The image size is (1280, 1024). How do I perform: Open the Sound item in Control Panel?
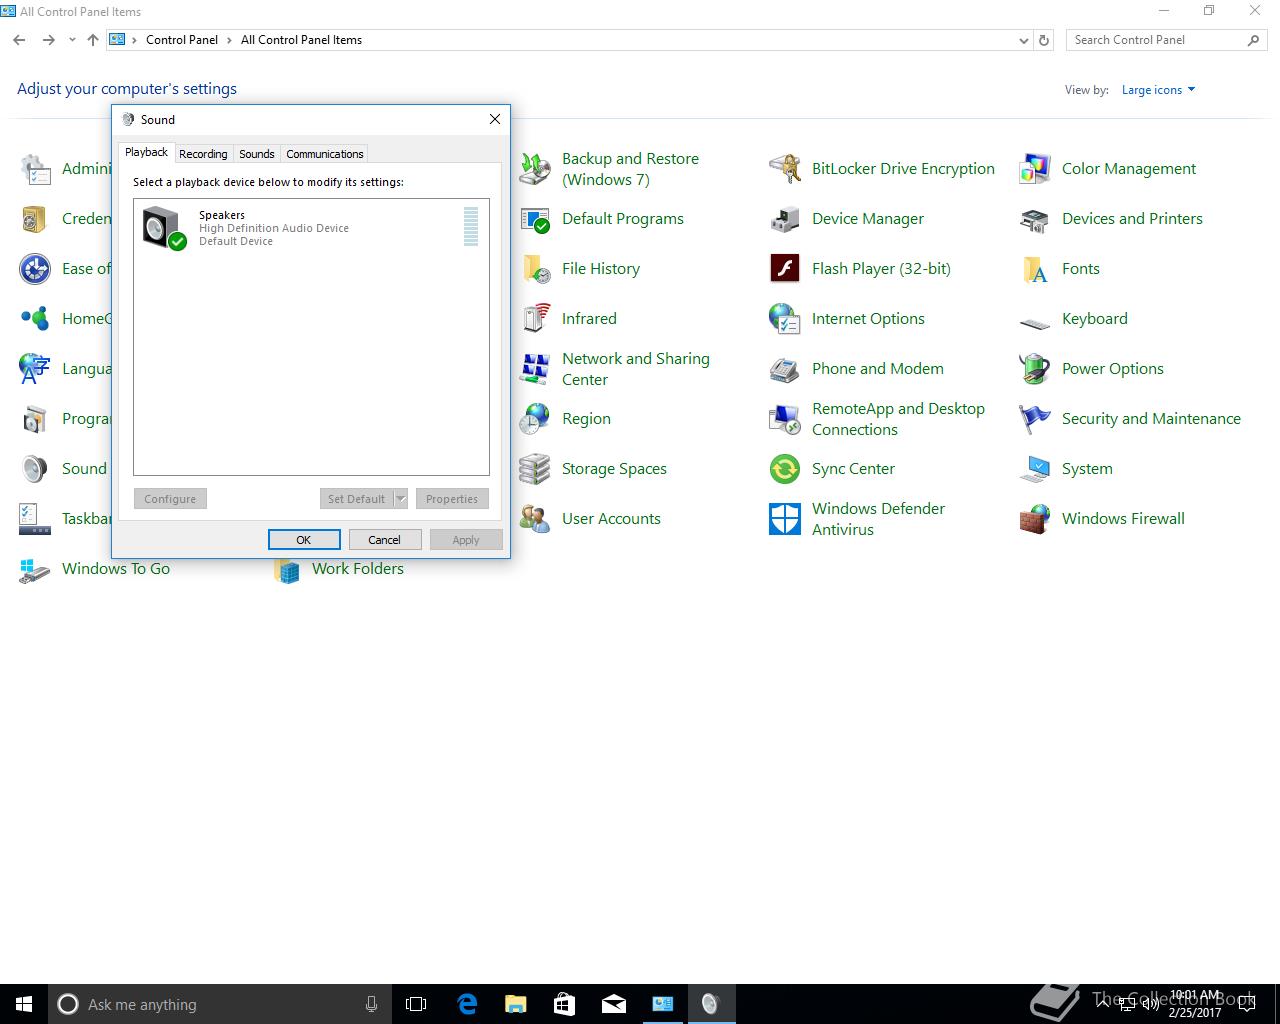tap(65, 469)
